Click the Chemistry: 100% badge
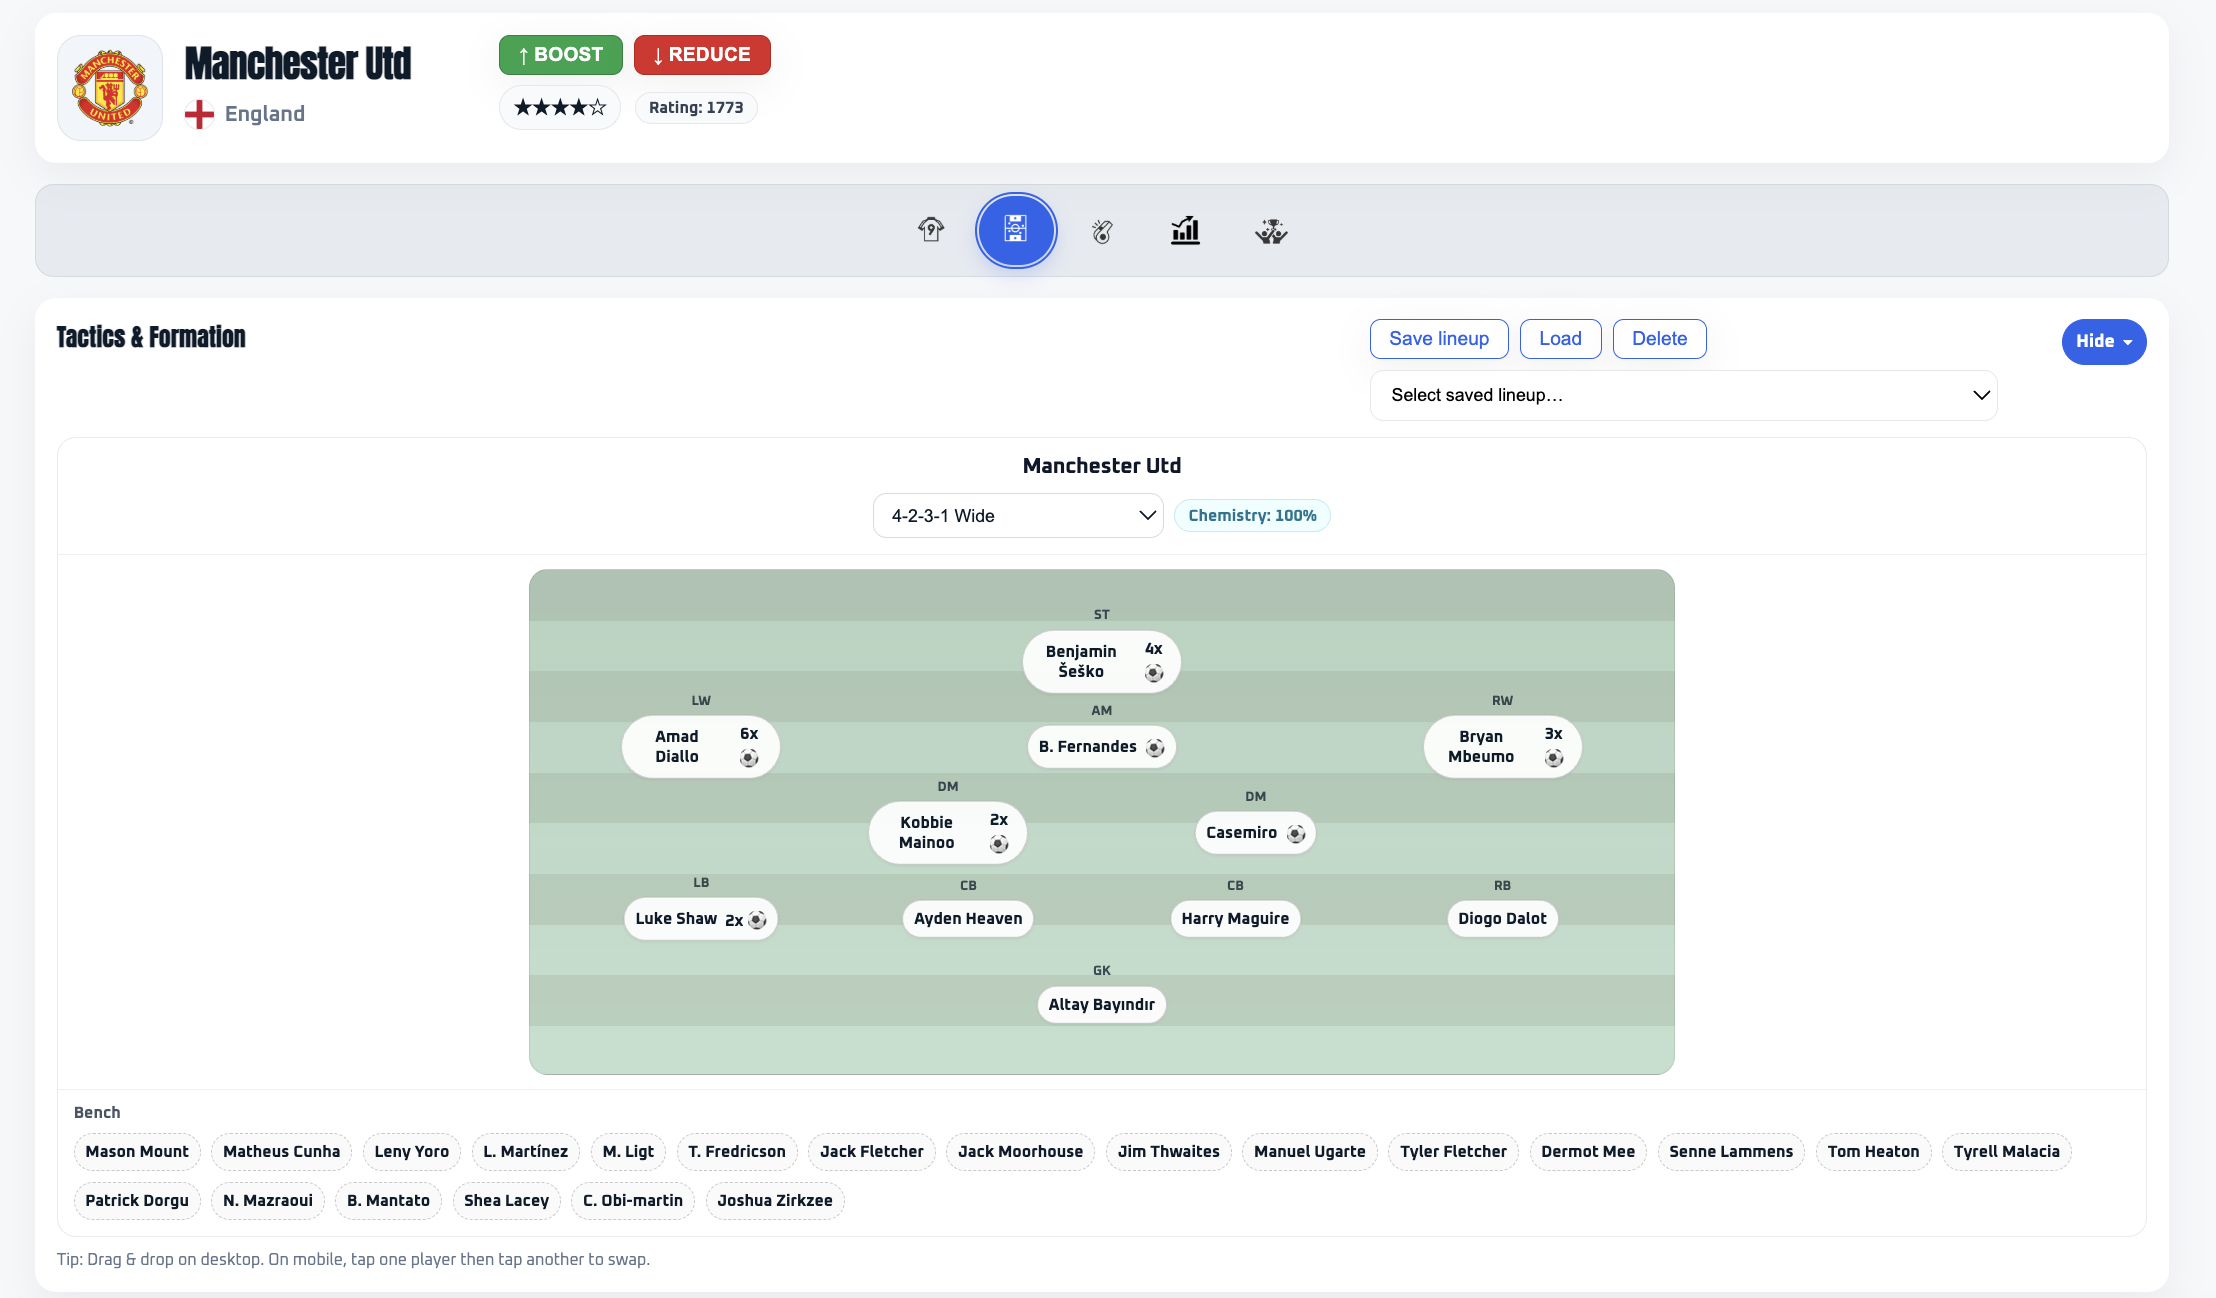This screenshot has height=1298, width=2216. pyautogui.click(x=1252, y=516)
